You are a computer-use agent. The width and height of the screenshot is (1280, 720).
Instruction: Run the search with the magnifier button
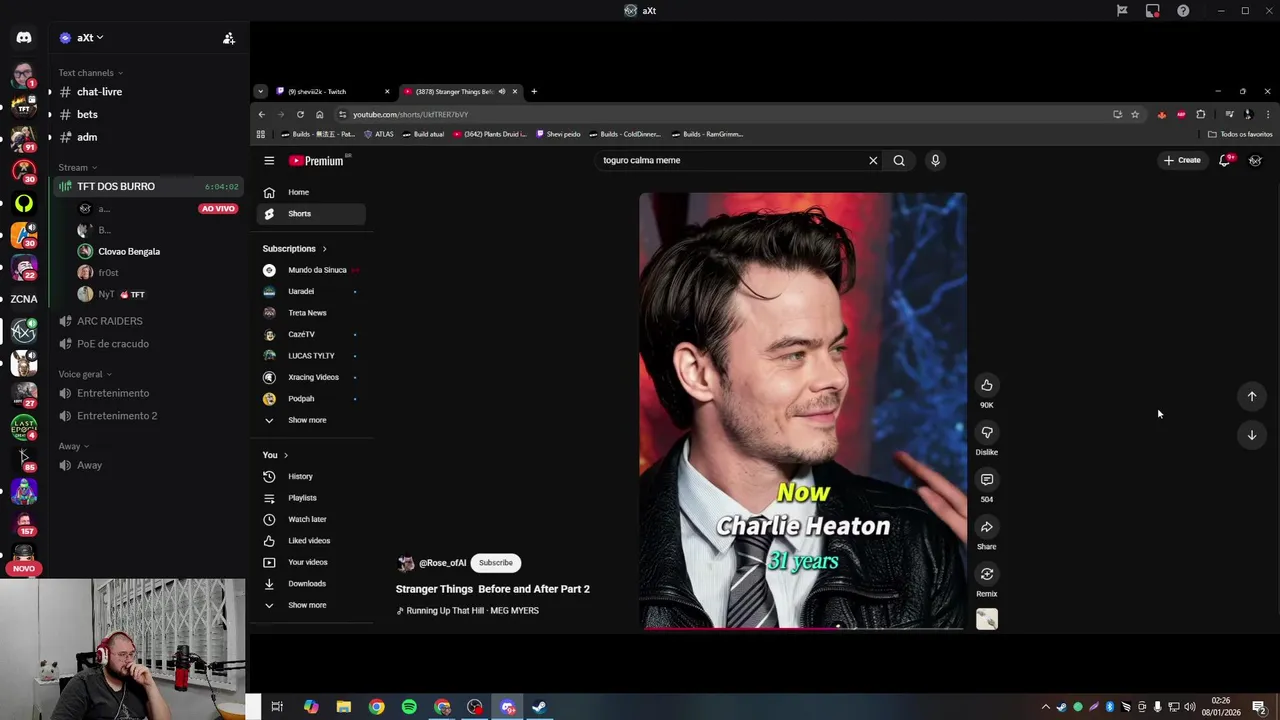[899, 160]
